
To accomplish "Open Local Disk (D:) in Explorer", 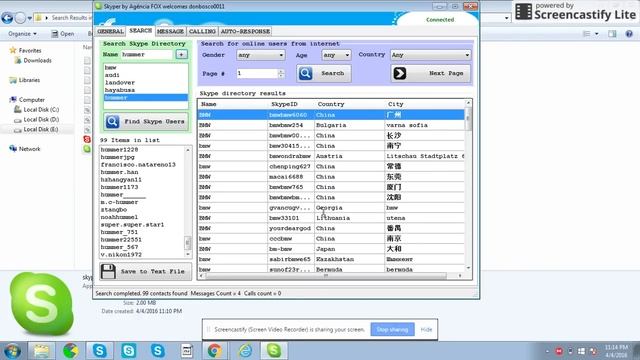I will coord(37,120).
